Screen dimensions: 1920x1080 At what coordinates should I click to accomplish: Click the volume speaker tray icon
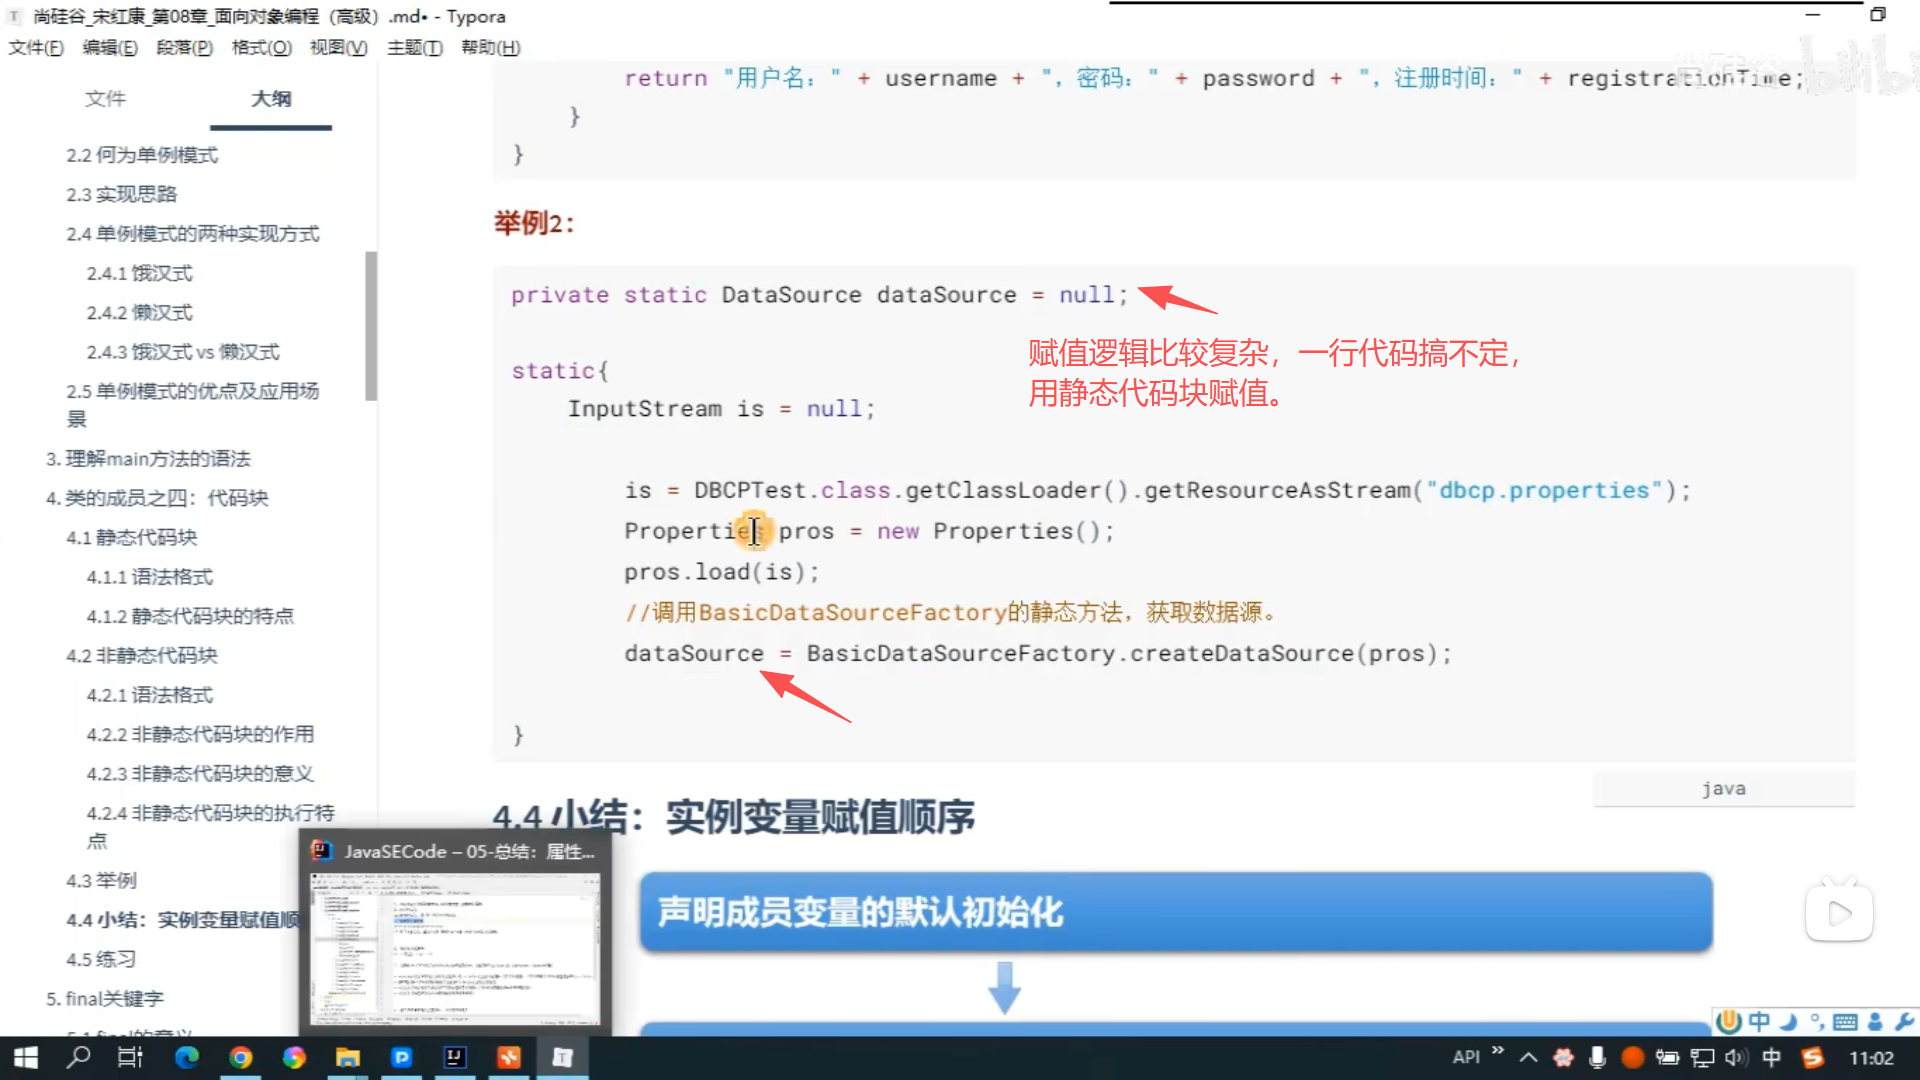(1735, 1057)
